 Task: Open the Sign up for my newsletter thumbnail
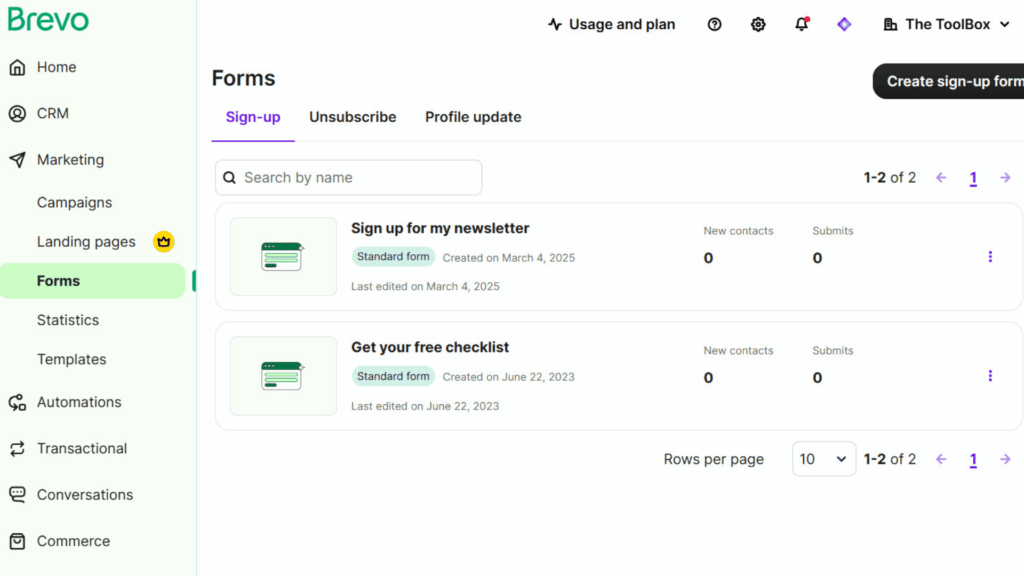pyautogui.click(x=283, y=257)
